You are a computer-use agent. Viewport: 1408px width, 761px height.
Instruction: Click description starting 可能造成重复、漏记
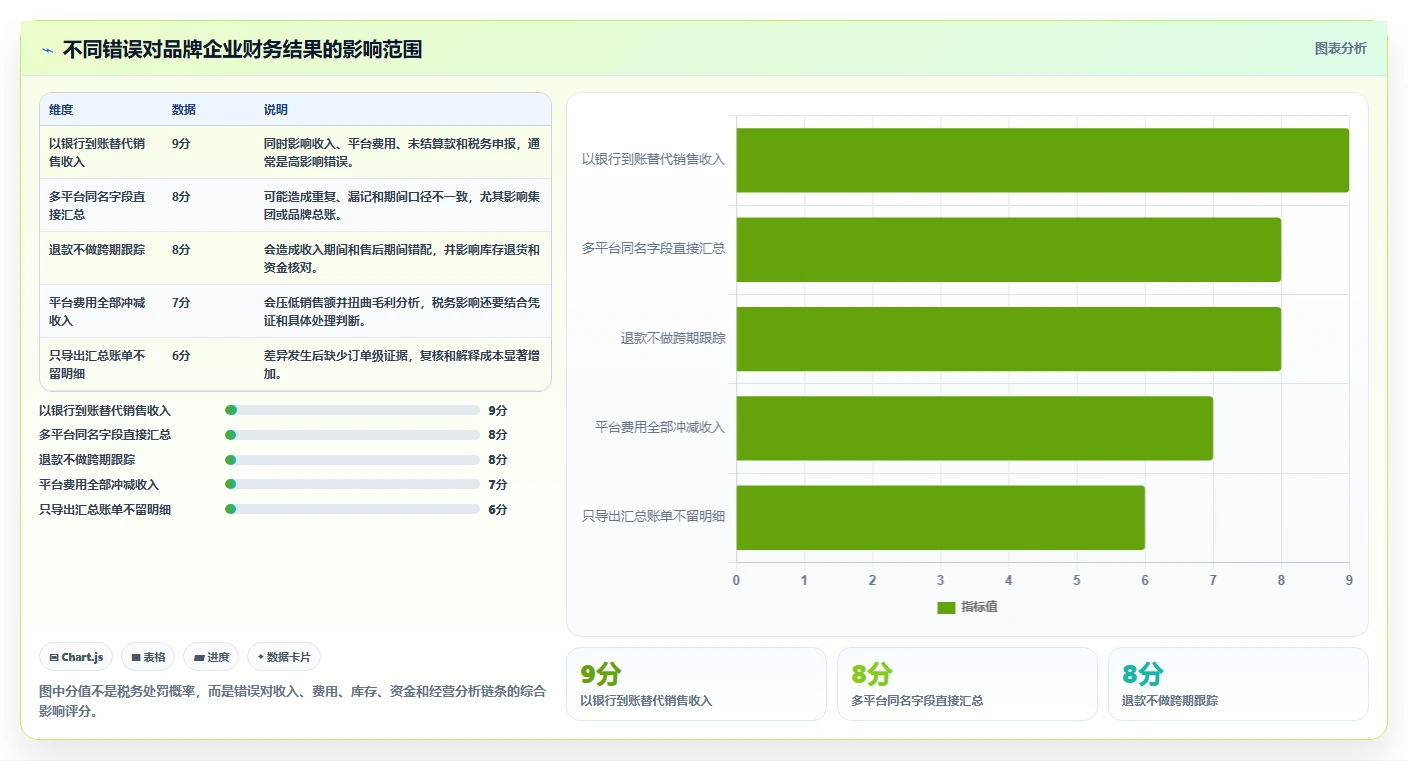(x=402, y=205)
